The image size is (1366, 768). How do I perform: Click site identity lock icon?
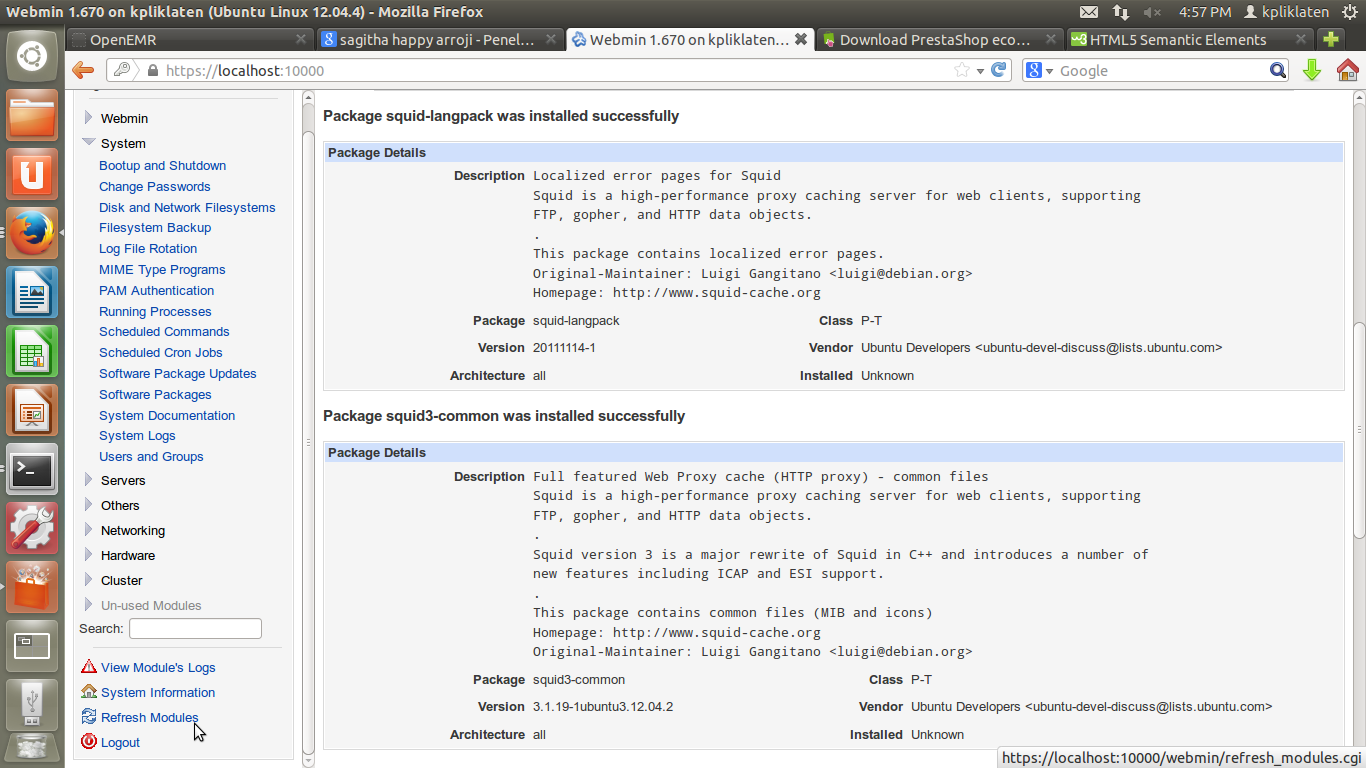tap(153, 71)
